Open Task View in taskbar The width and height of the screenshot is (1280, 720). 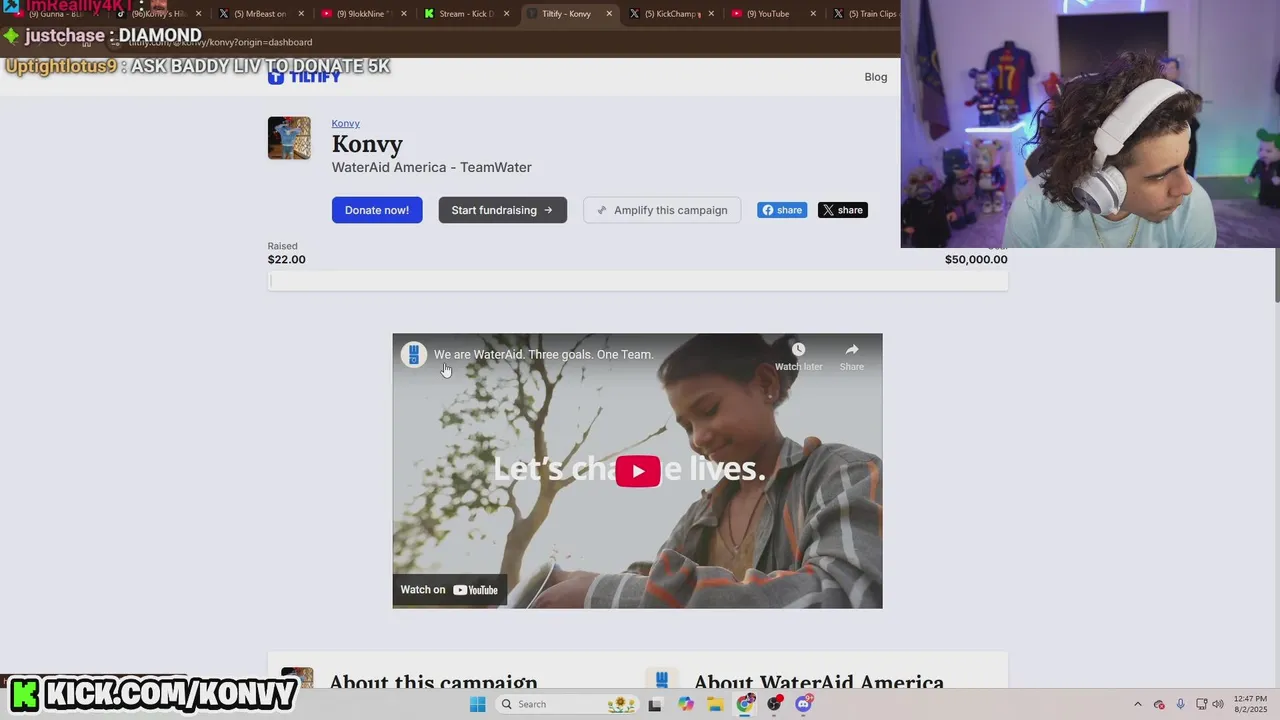[655, 704]
